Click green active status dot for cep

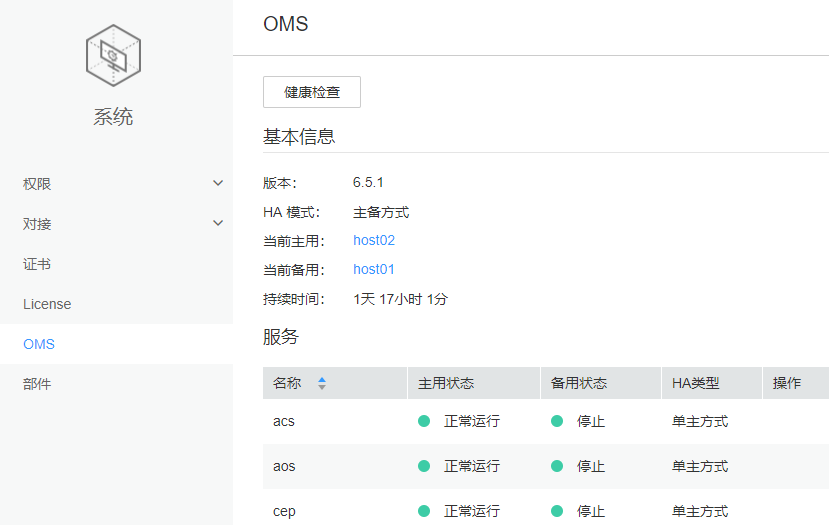pos(424,511)
